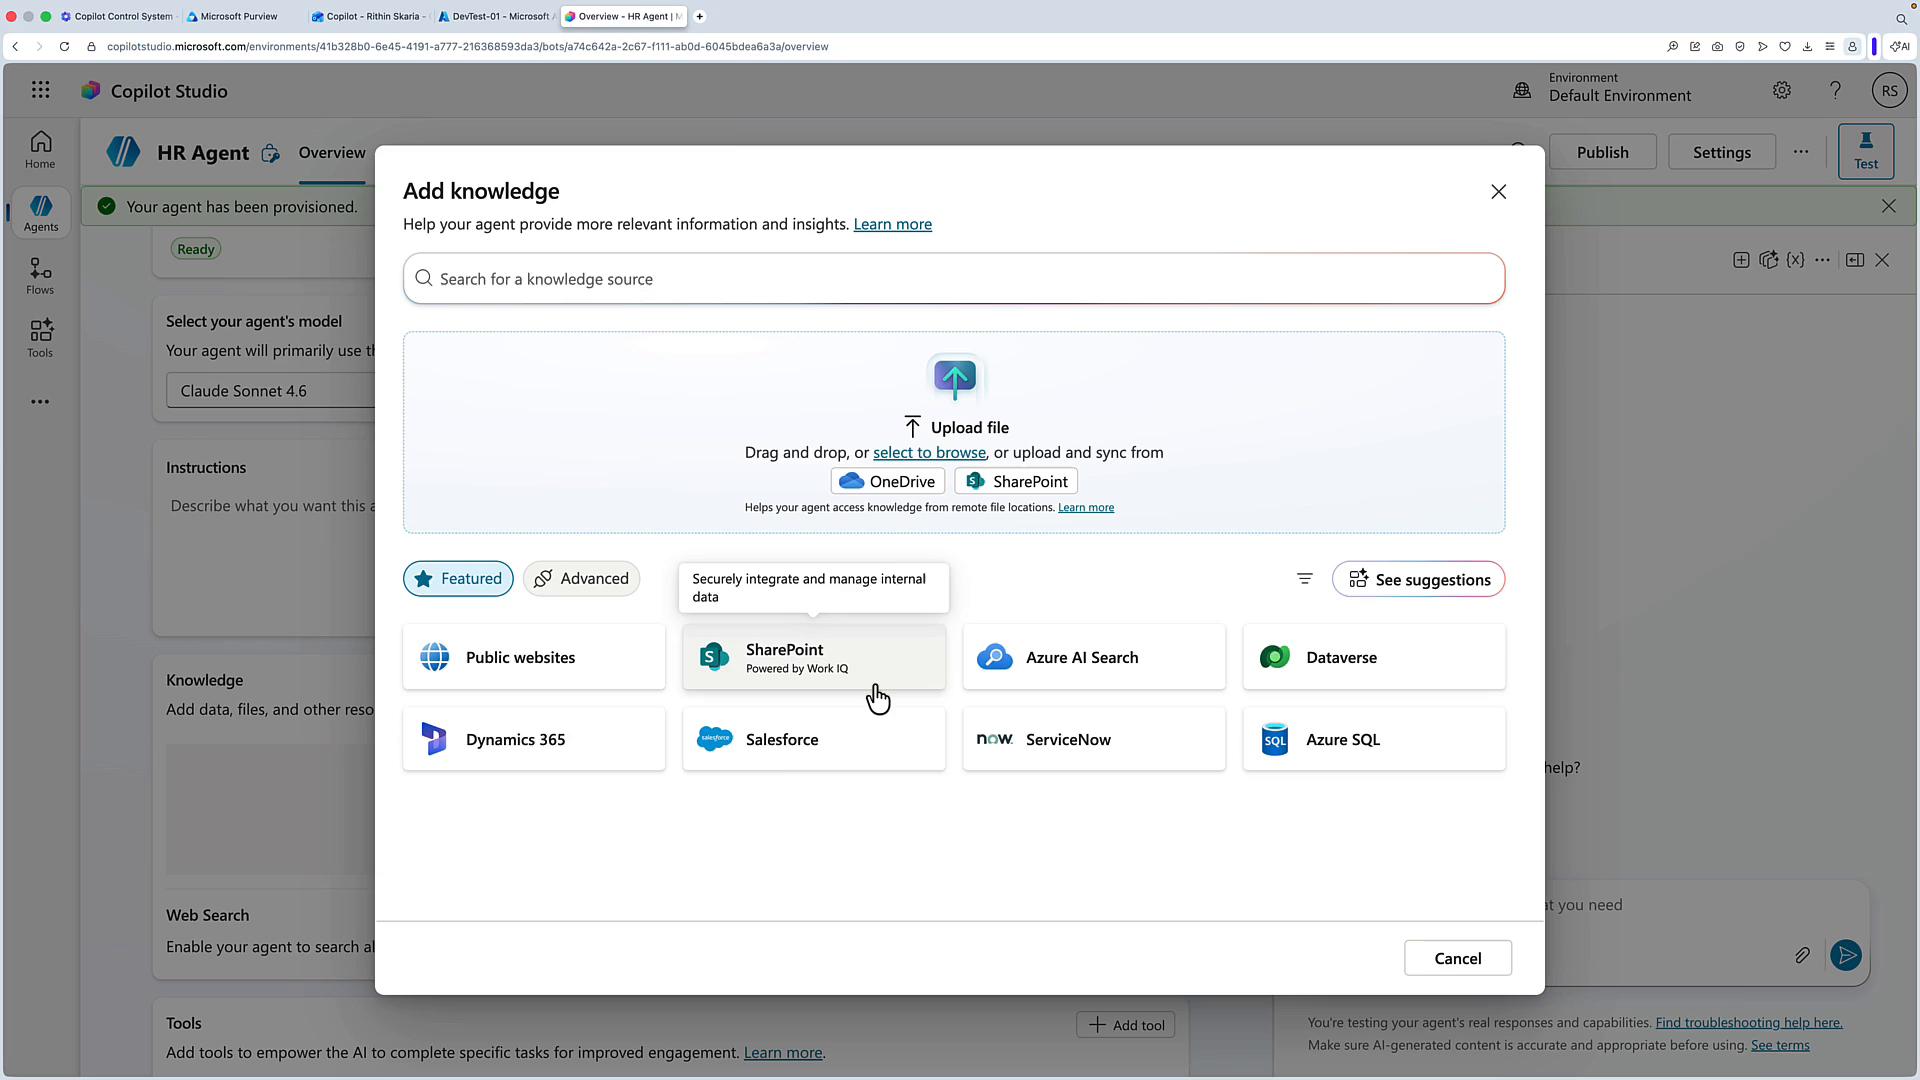Dismiss the provisioned notification banner
The height and width of the screenshot is (1080, 1920).
[x=1888, y=206]
